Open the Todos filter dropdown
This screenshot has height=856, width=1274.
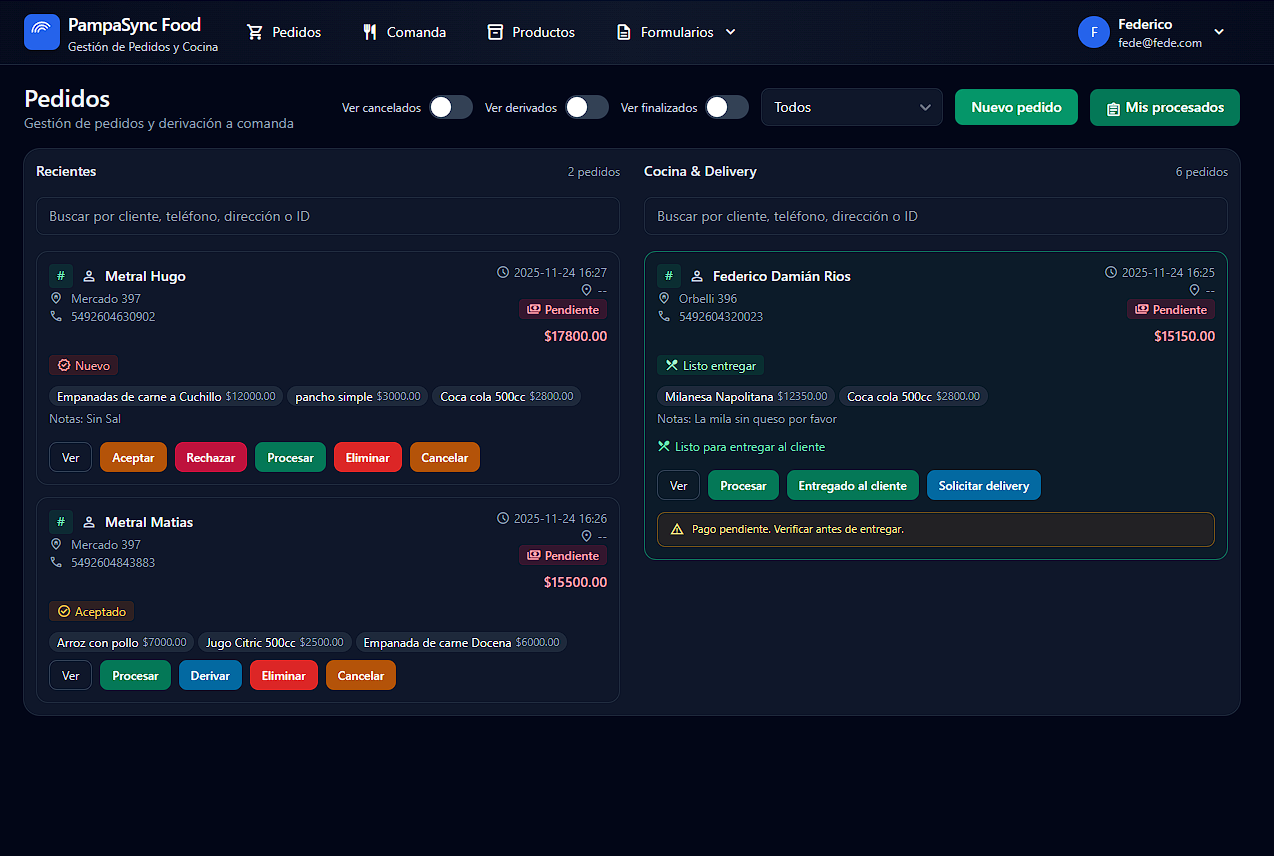coord(851,108)
